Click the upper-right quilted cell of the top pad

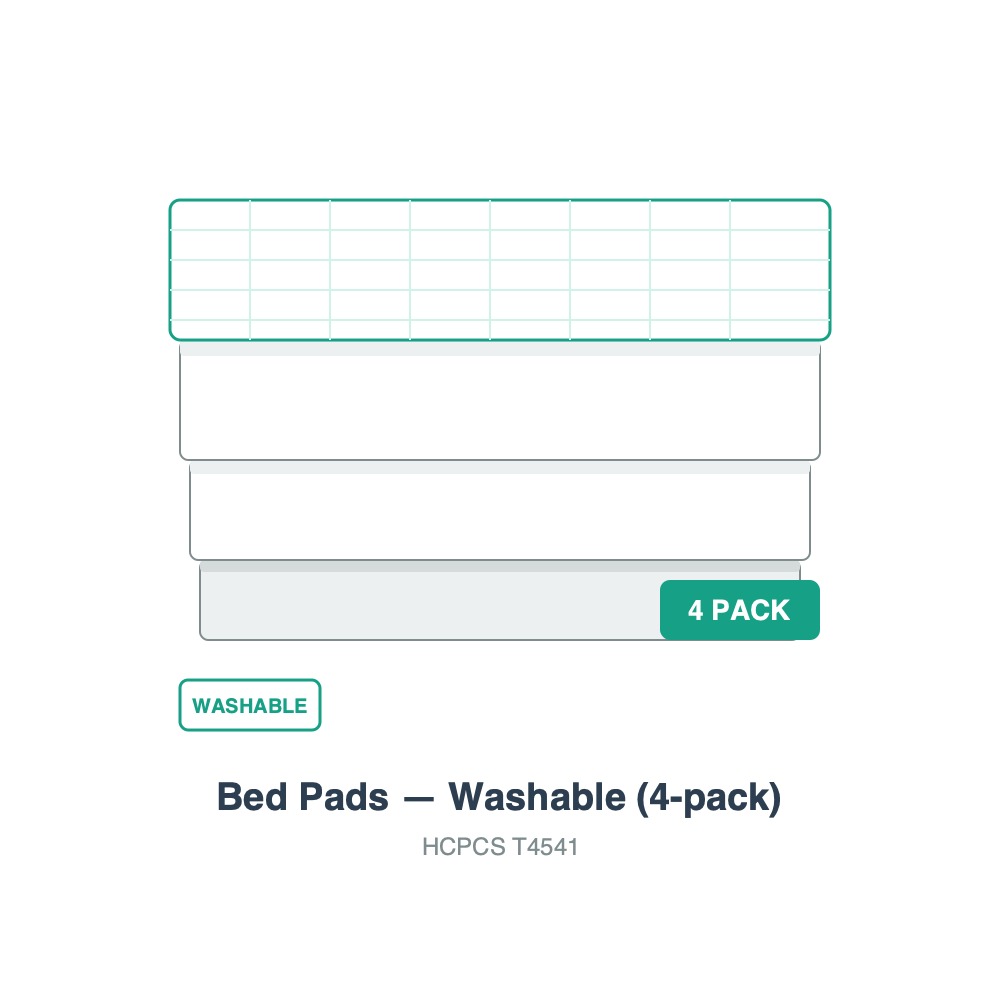pos(779,215)
